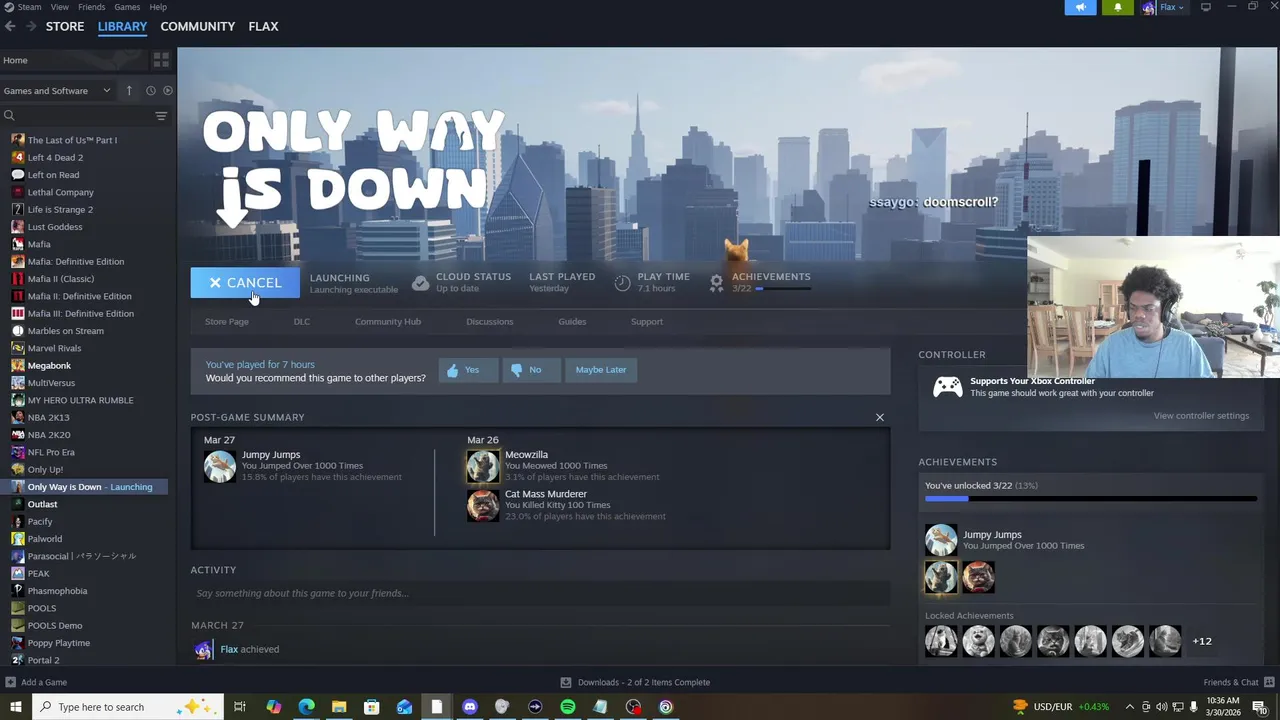This screenshot has height=720, width=1280.
Task: Open the Games menu
Action: coord(127,7)
